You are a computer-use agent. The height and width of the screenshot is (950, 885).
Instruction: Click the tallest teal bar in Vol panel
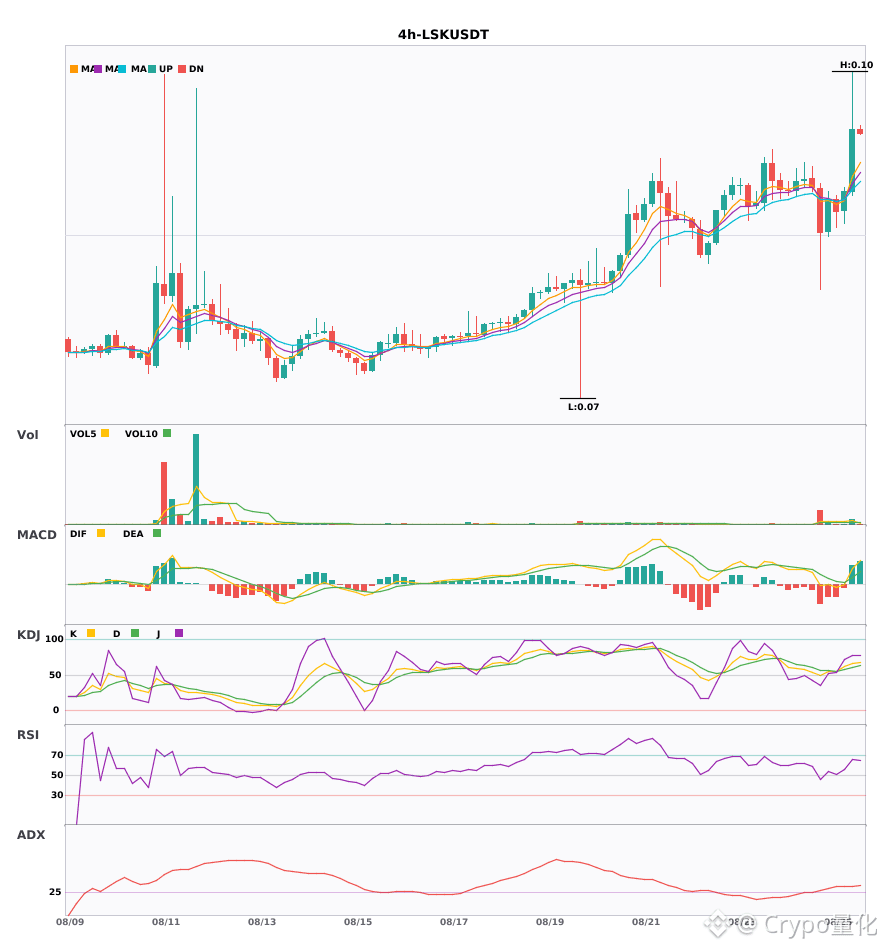[x=196, y=479]
